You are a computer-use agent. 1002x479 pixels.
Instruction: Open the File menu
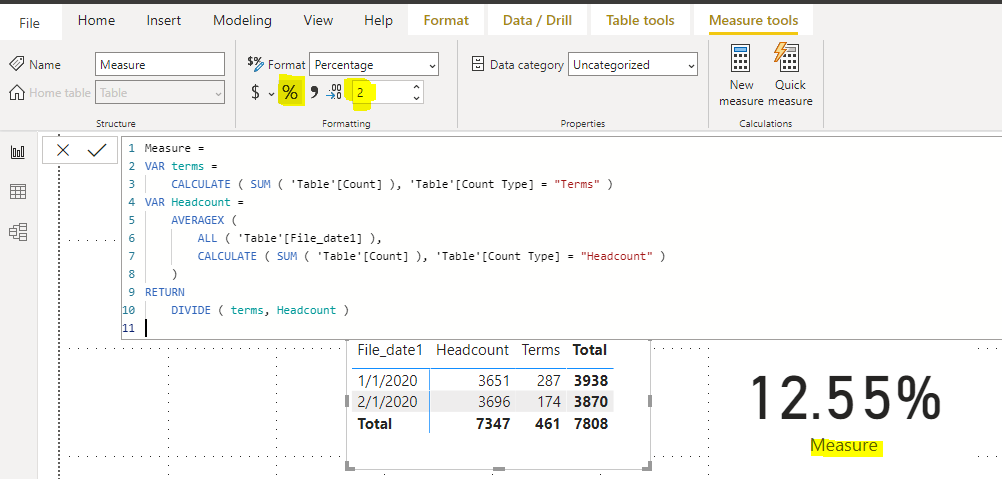pyautogui.click(x=29, y=24)
